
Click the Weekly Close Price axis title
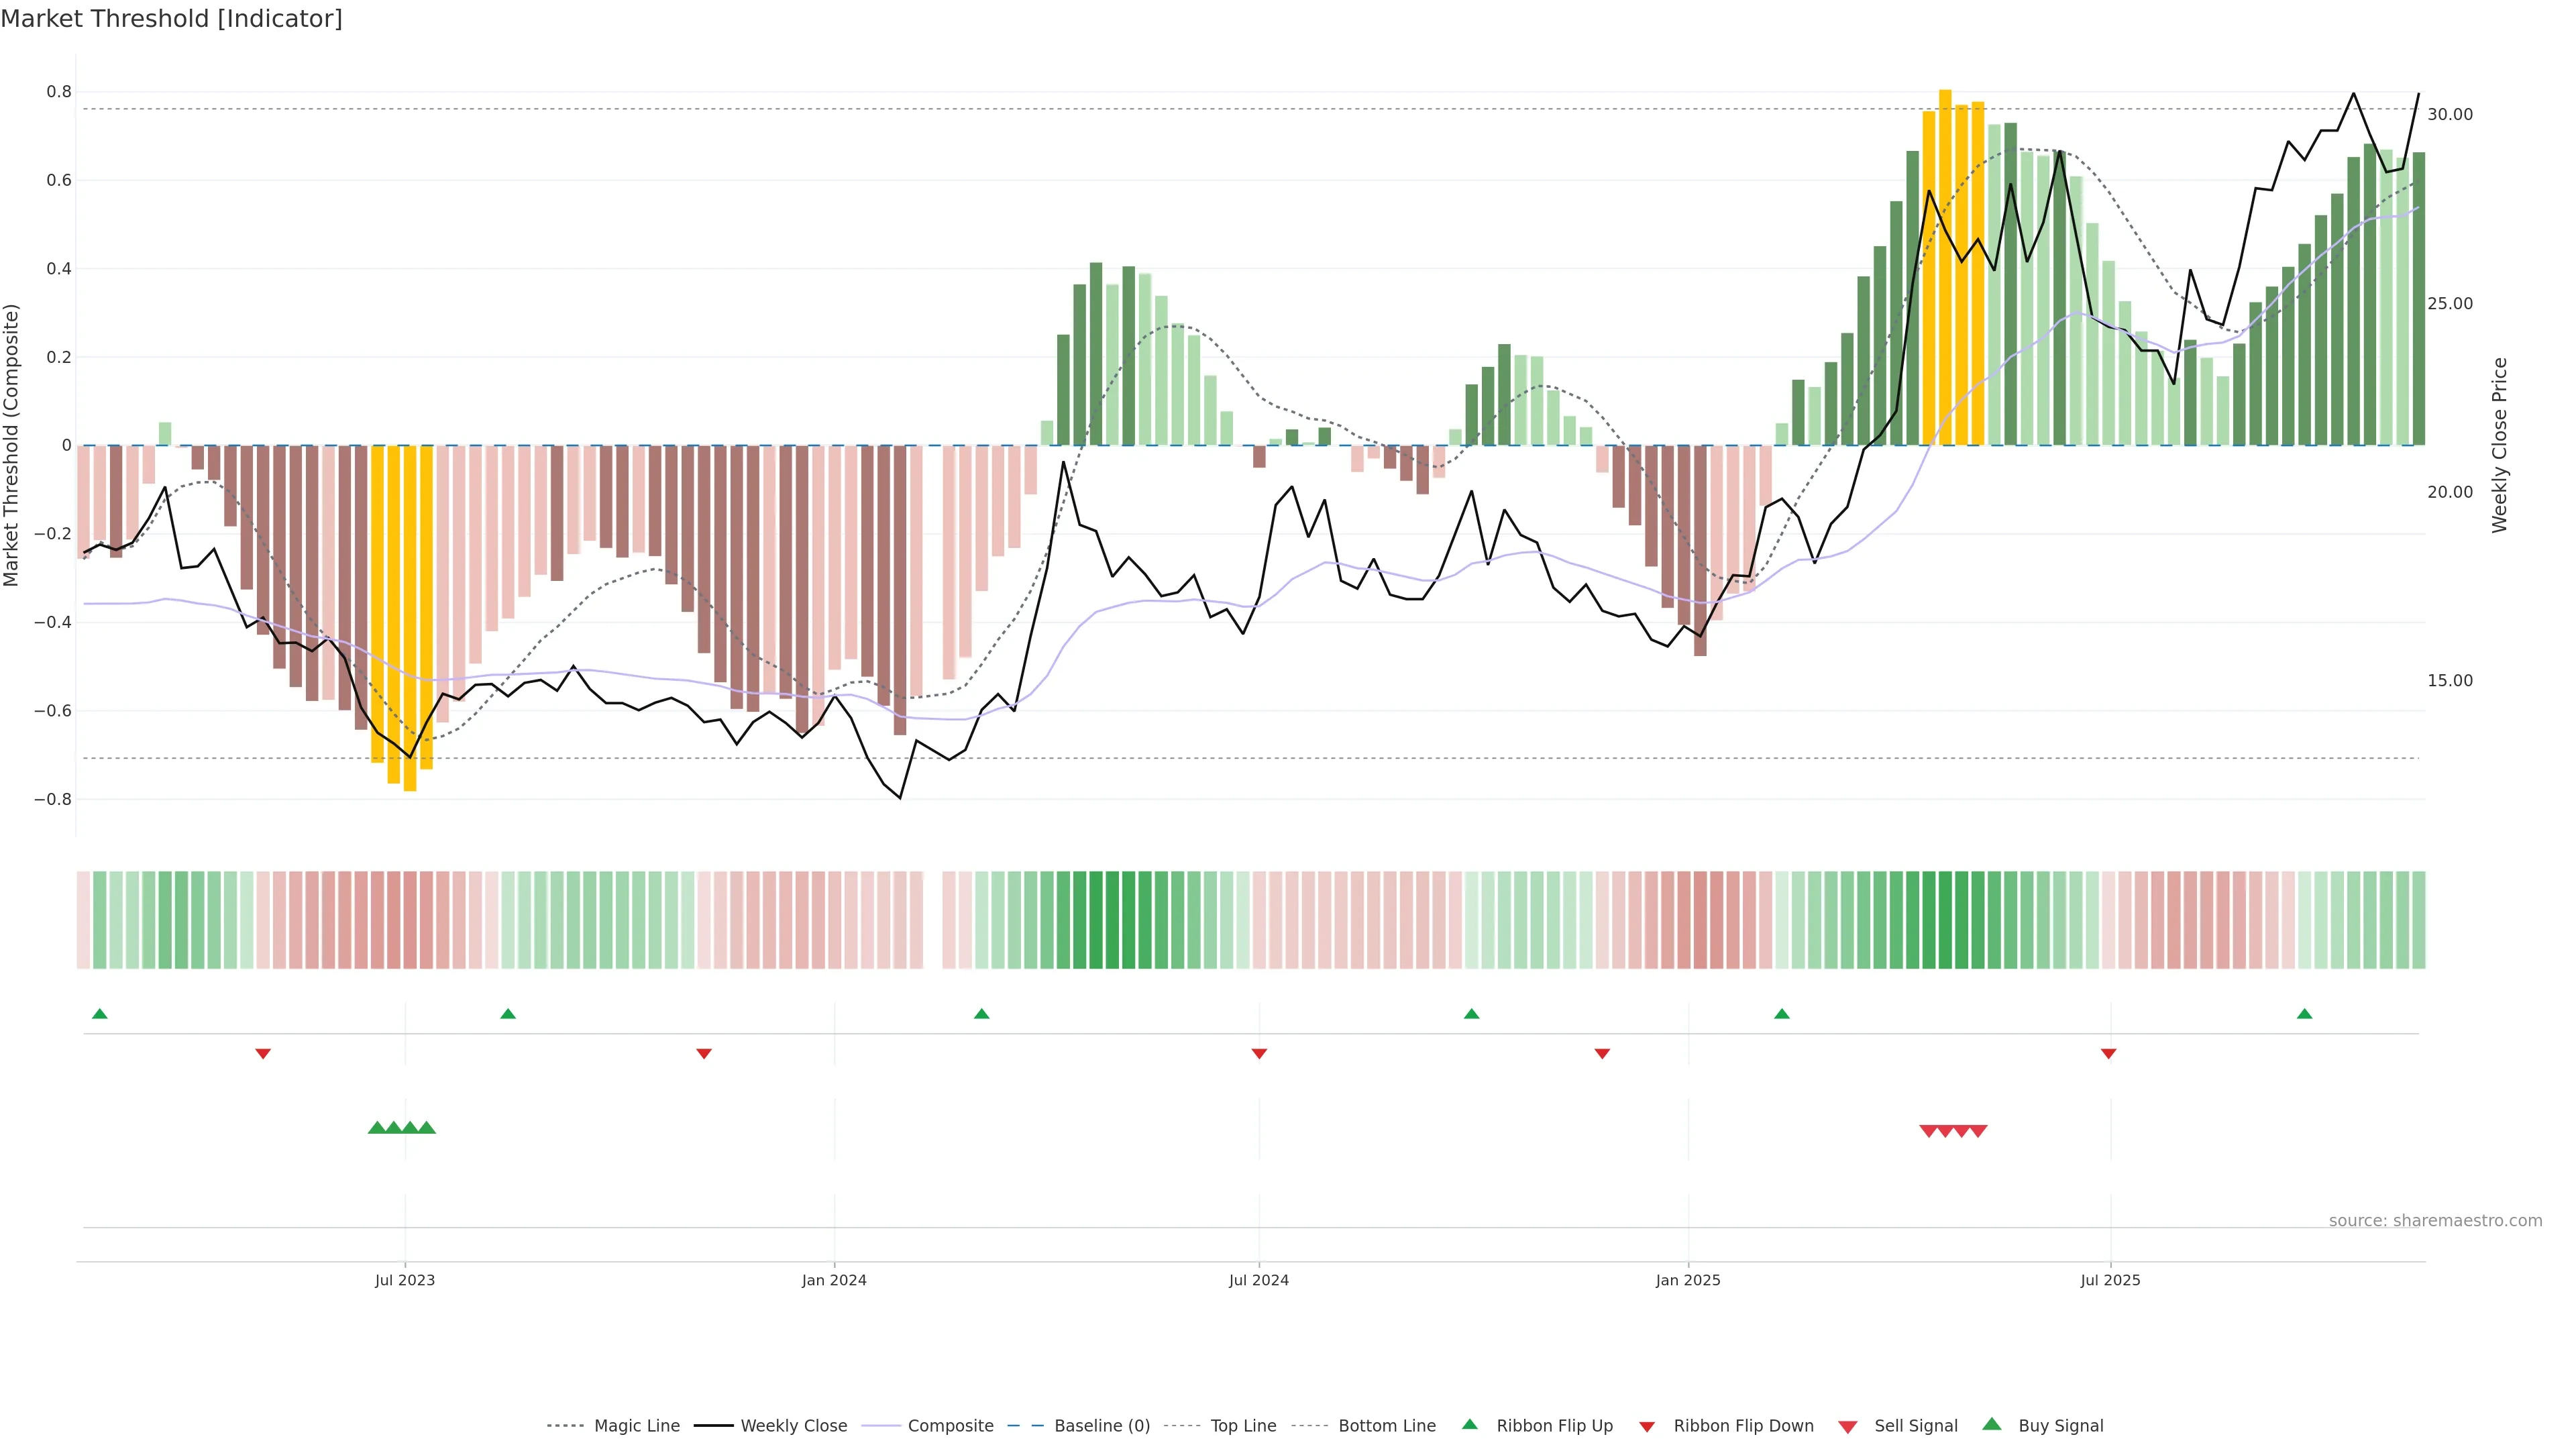tap(2500, 445)
